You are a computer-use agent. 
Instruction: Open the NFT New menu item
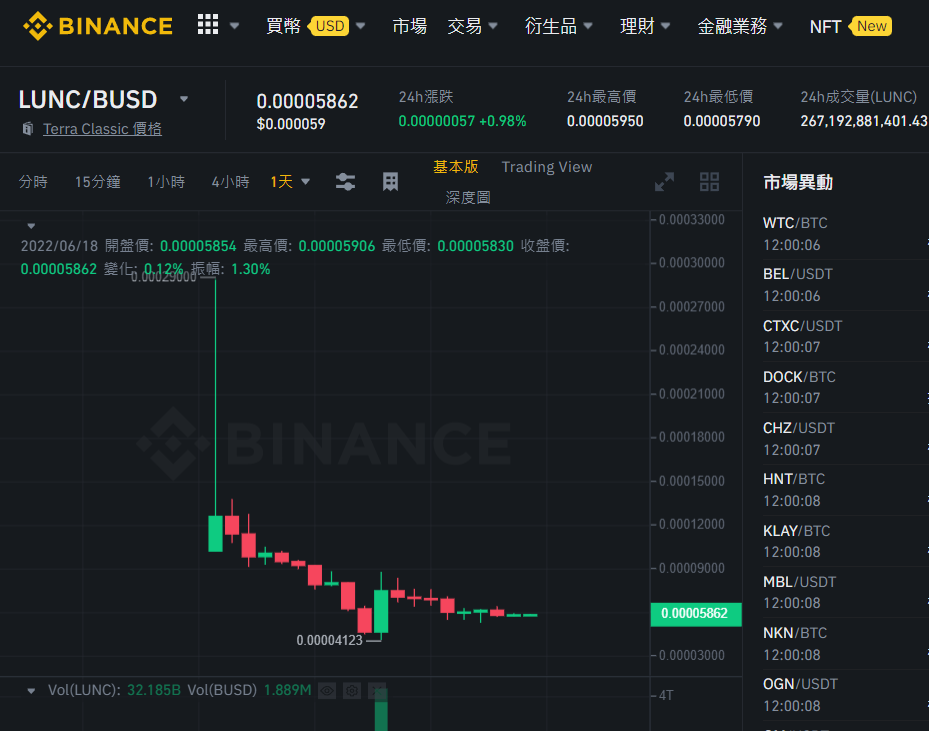tap(850, 26)
